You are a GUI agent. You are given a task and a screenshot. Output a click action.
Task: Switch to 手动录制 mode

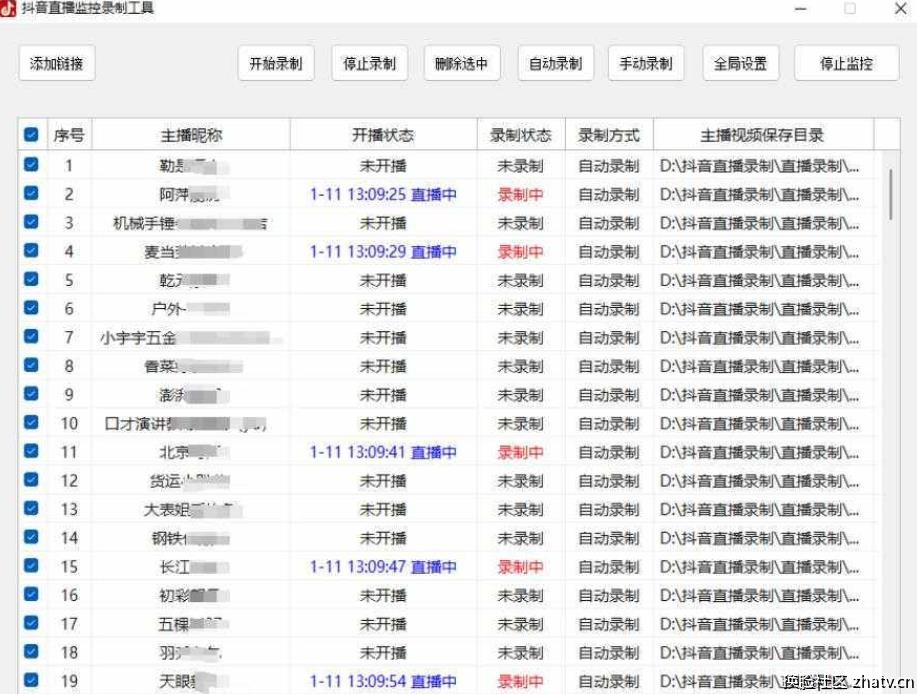pos(646,63)
